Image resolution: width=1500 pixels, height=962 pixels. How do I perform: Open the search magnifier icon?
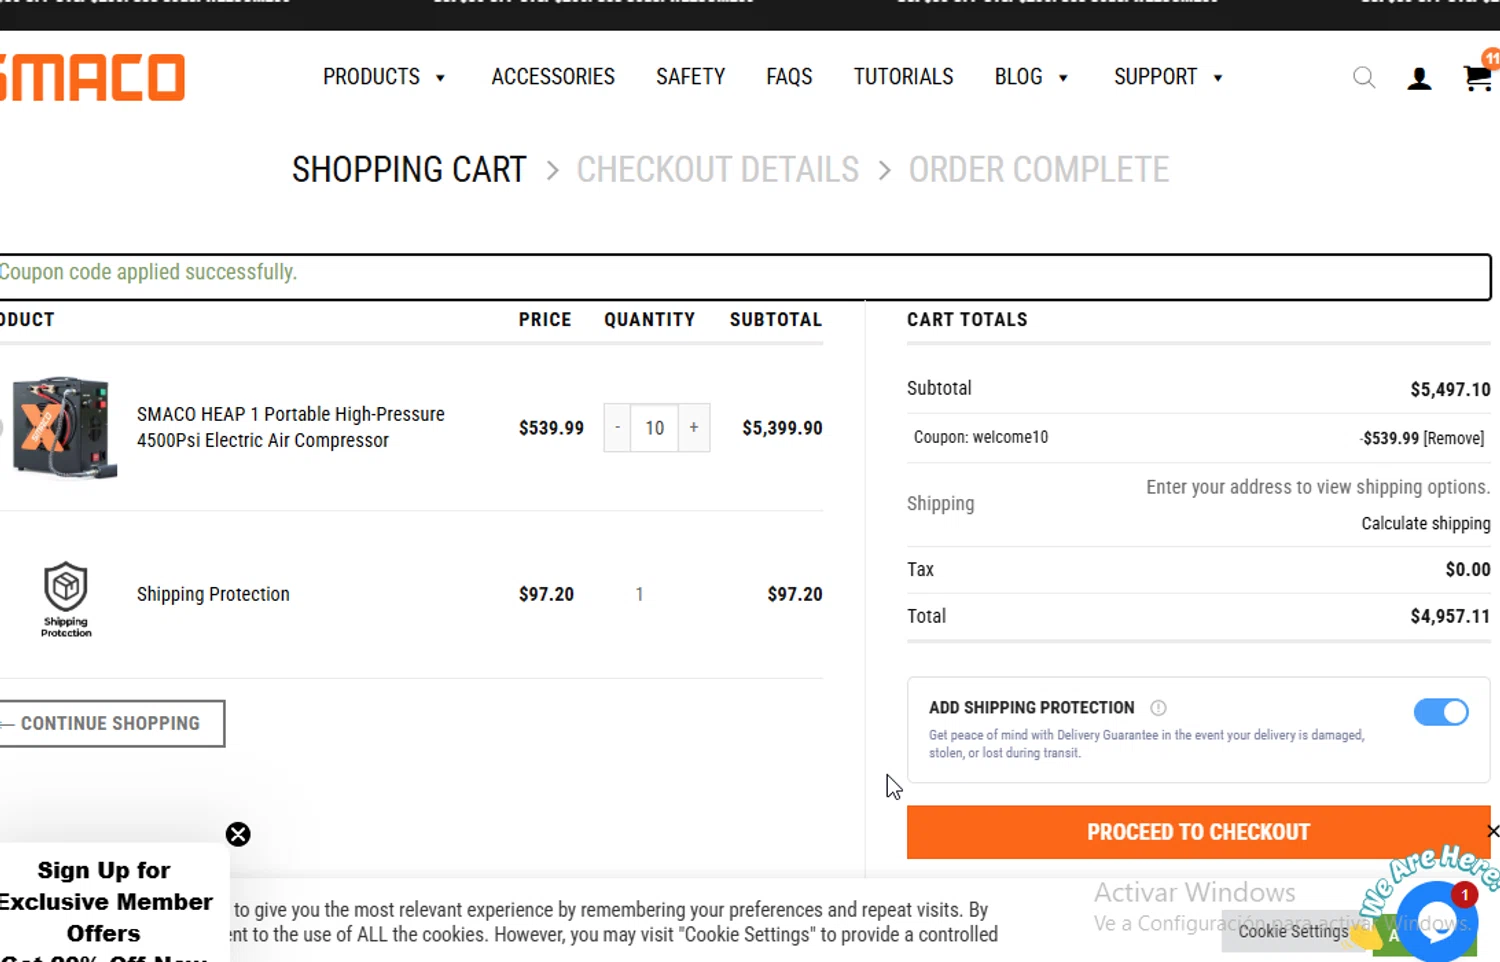point(1364,77)
